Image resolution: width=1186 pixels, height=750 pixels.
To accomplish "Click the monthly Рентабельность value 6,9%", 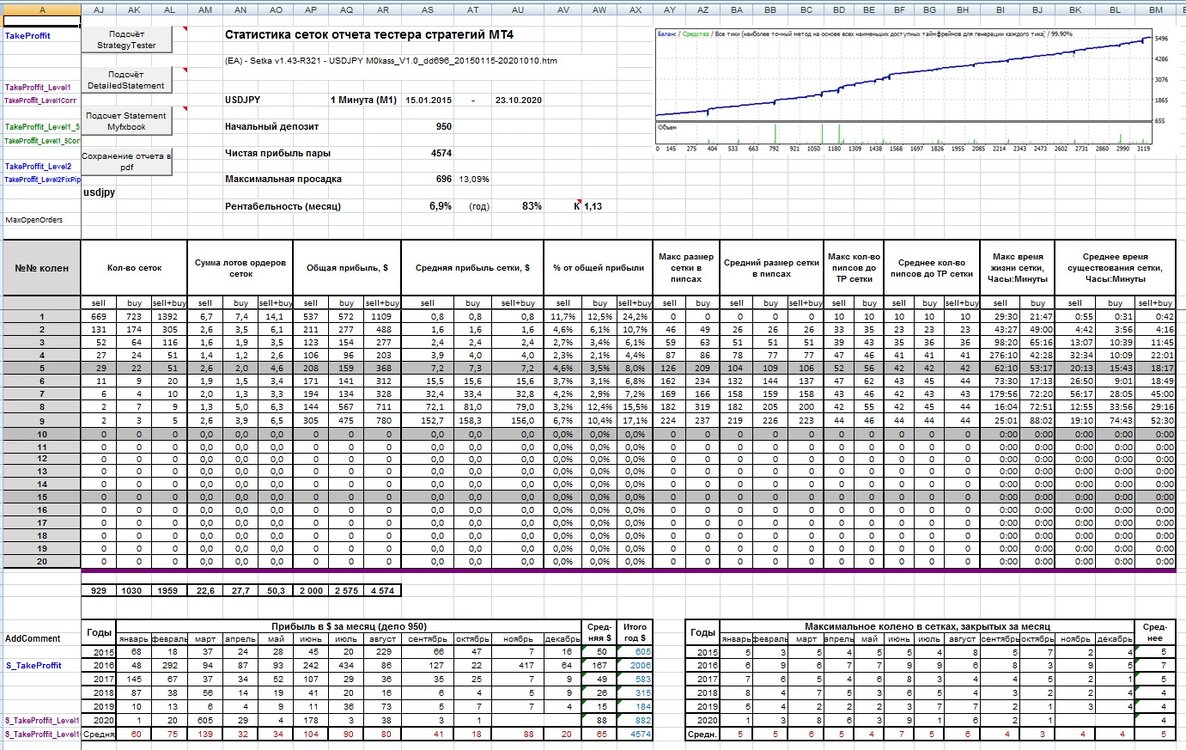I will [x=440, y=206].
